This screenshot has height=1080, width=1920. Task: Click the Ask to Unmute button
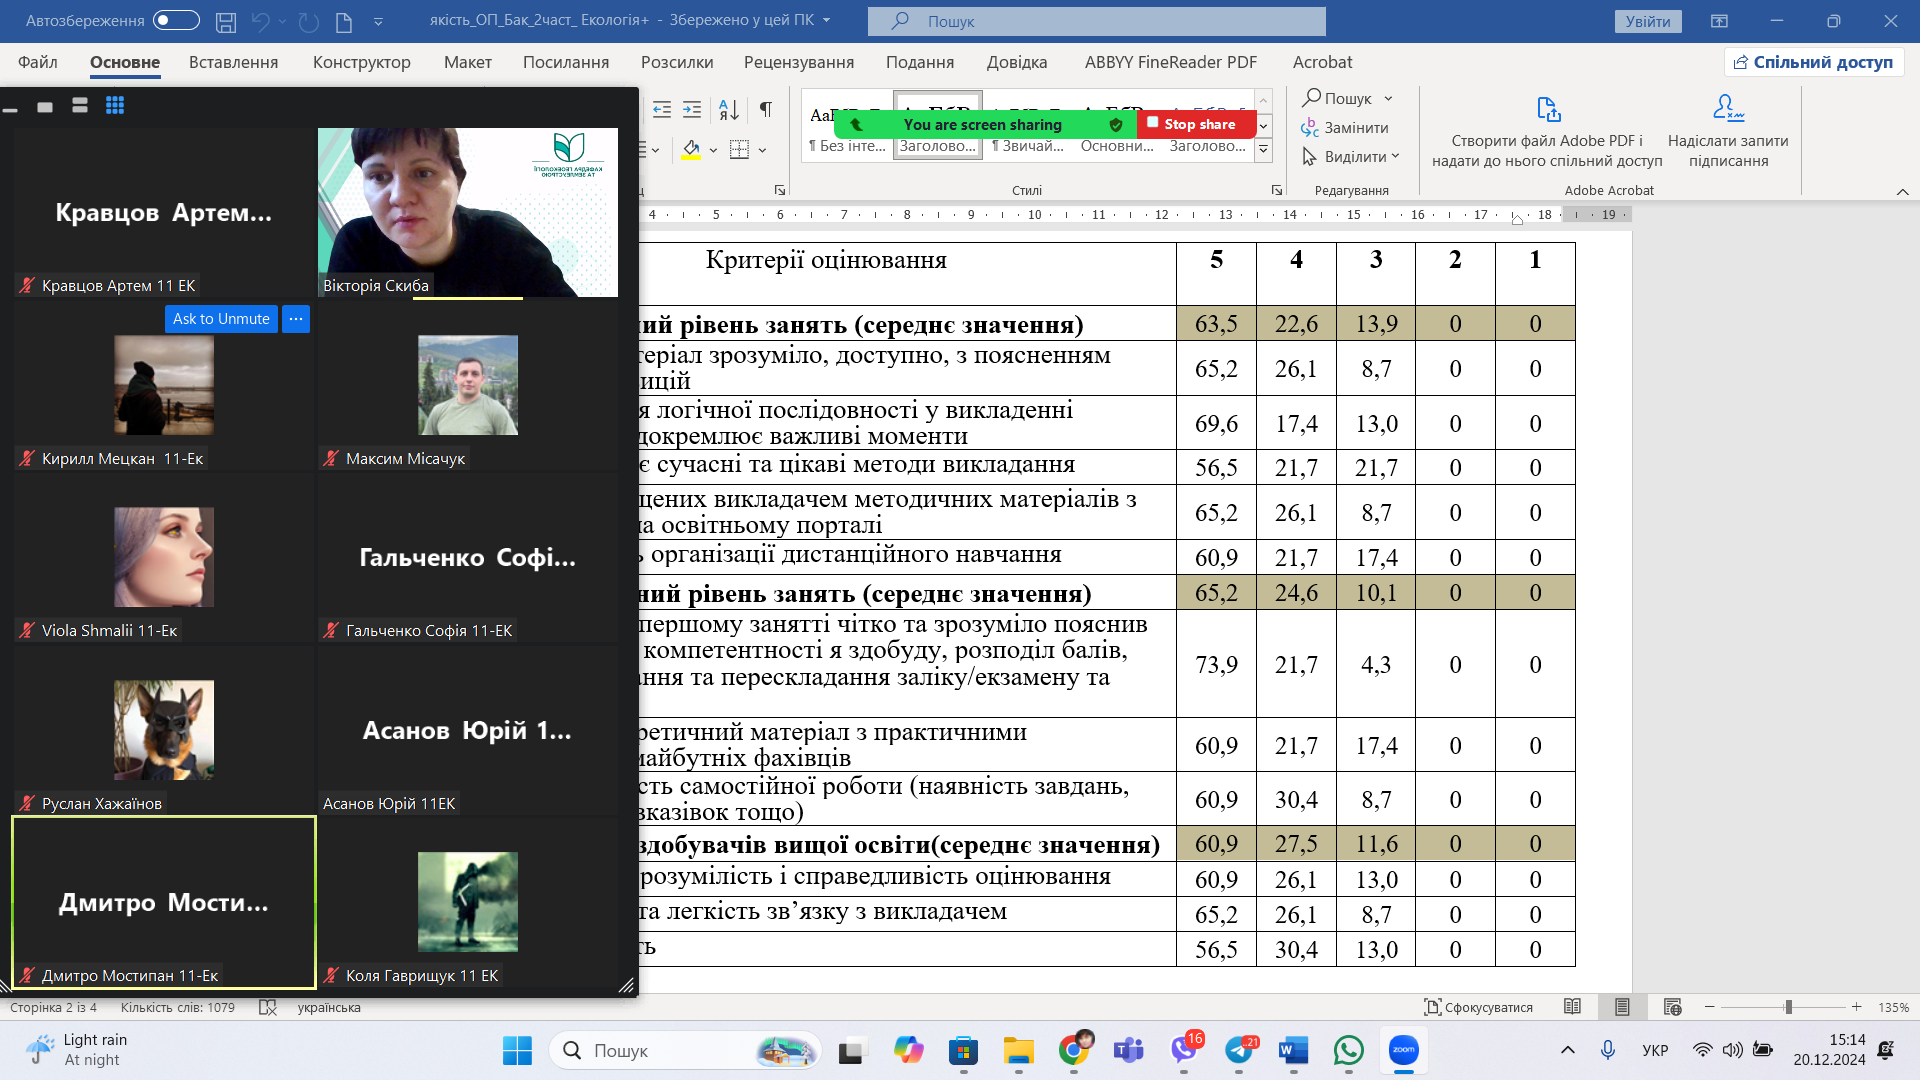point(221,319)
